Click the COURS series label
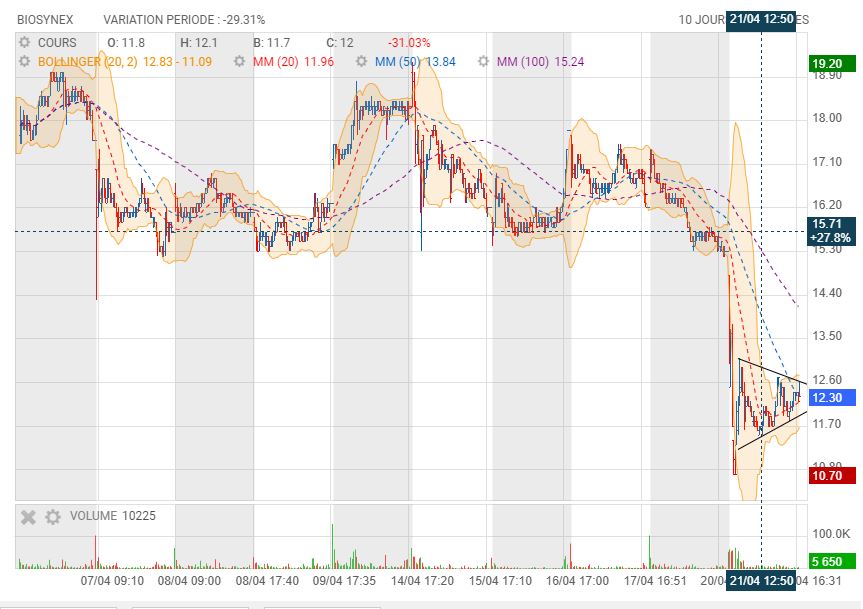This screenshot has height=609, width=863. (57, 43)
